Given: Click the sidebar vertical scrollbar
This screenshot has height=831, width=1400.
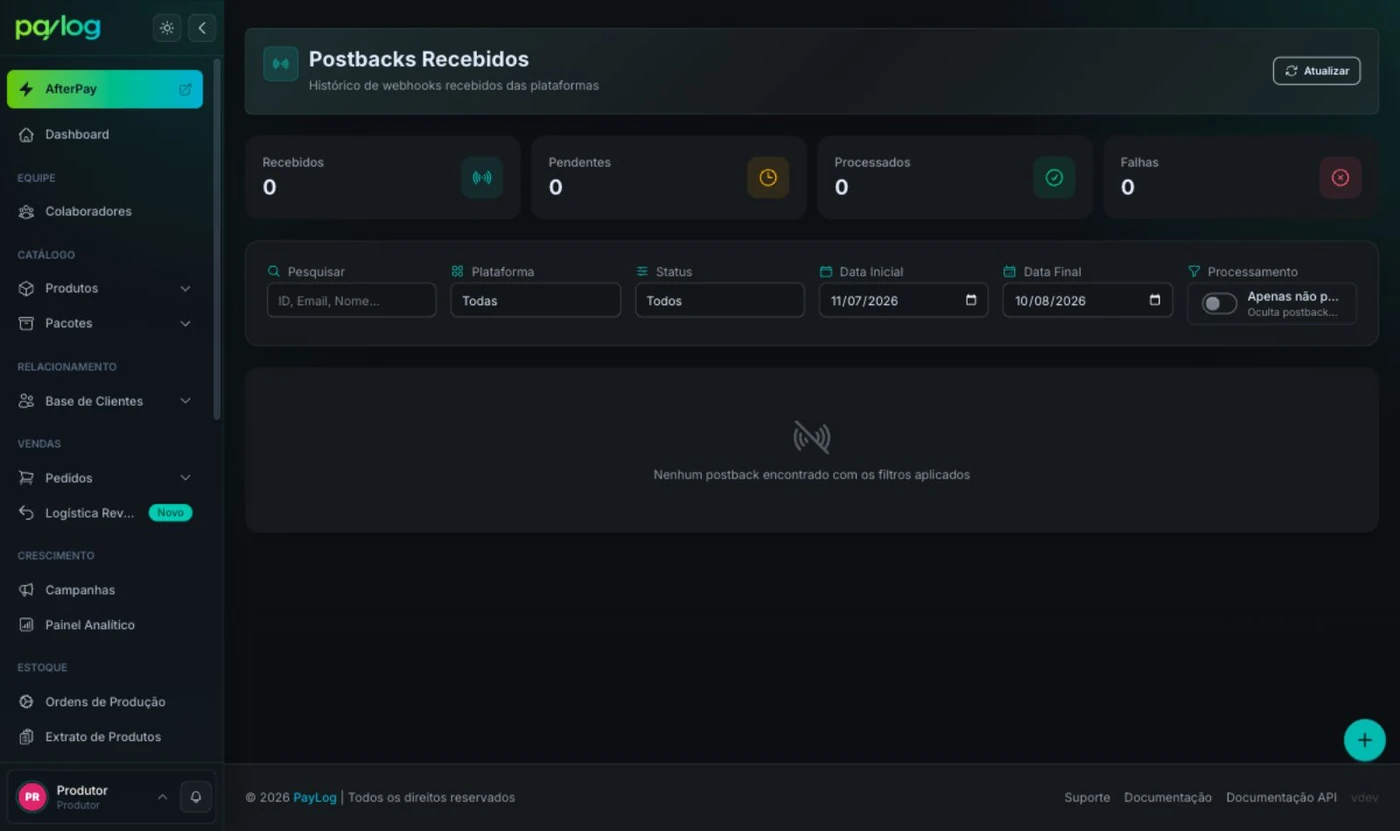Looking at the screenshot, I should [x=217, y=240].
